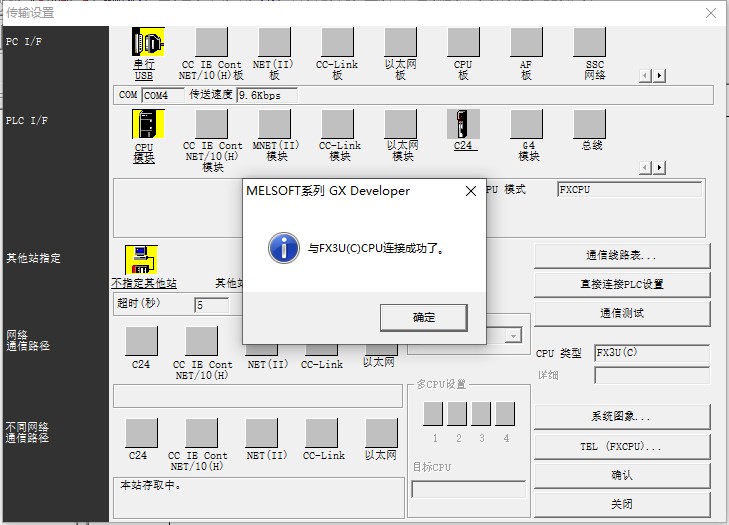Open the 系统图象 view
Image resolution: width=729 pixels, height=525 pixels.
[x=622, y=417]
